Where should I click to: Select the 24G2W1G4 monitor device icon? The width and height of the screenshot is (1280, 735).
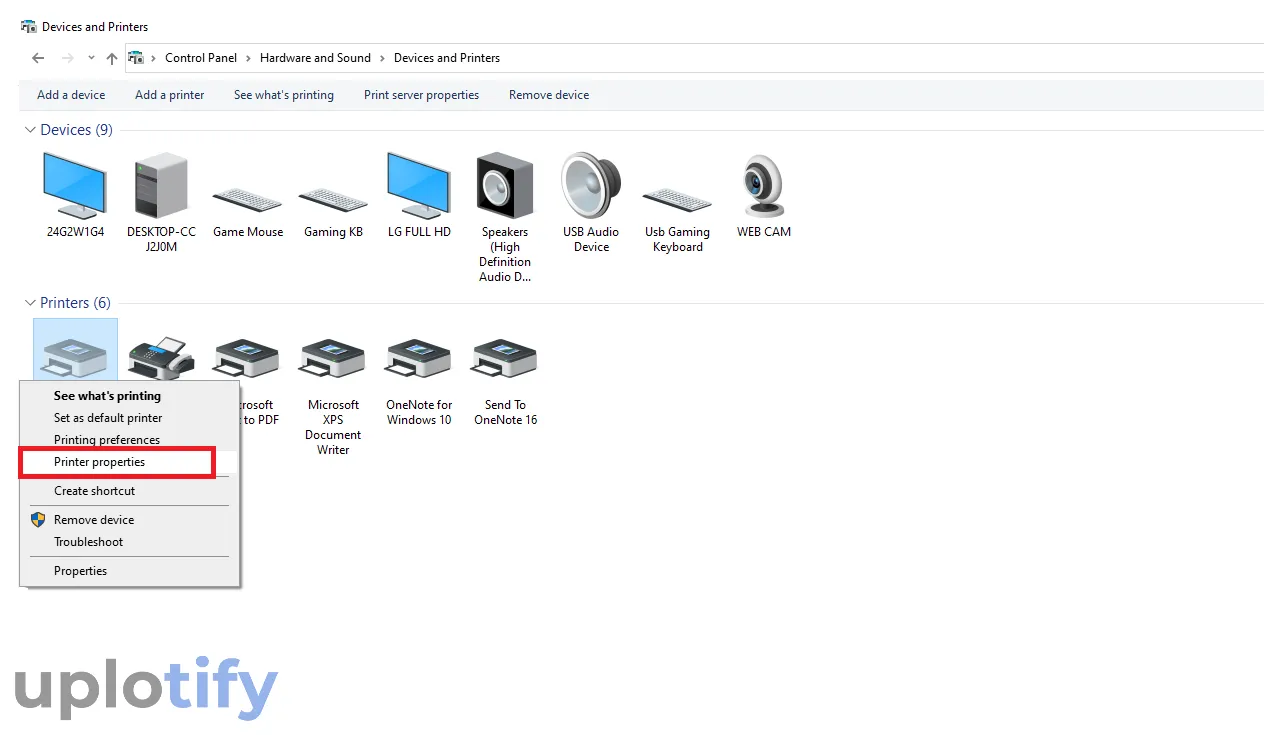[75, 185]
